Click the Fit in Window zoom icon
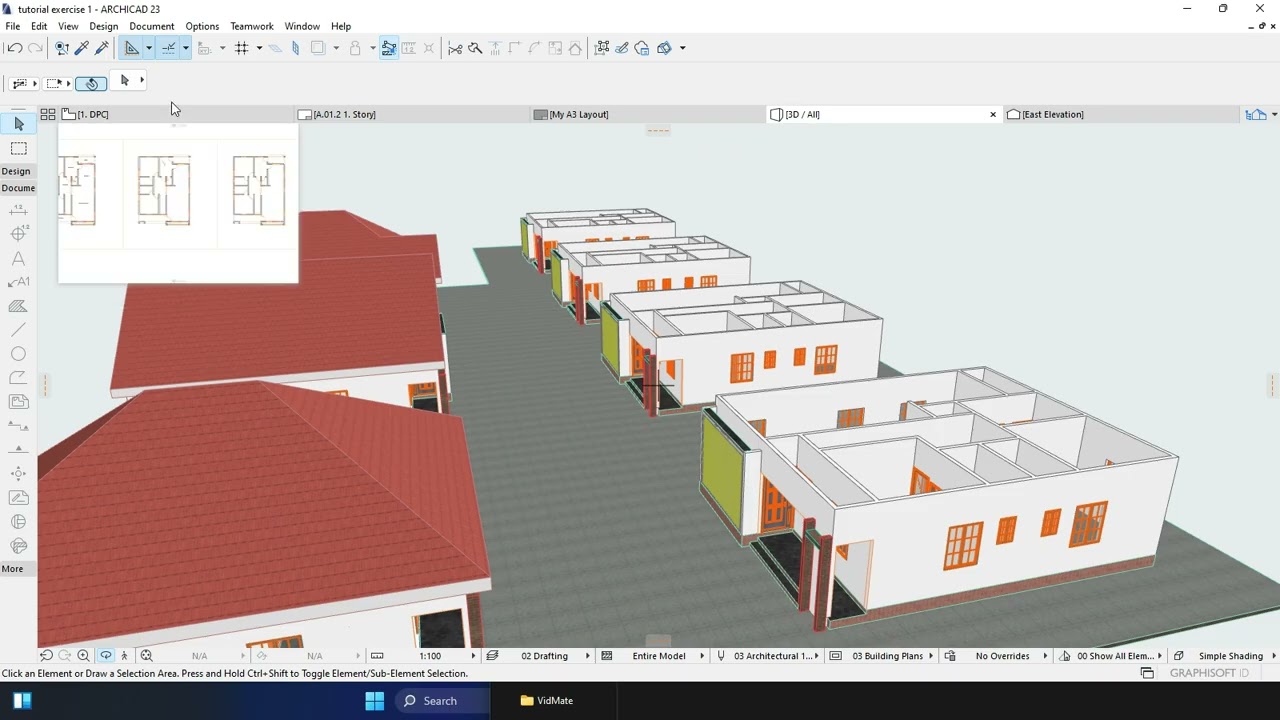 [x=146, y=656]
